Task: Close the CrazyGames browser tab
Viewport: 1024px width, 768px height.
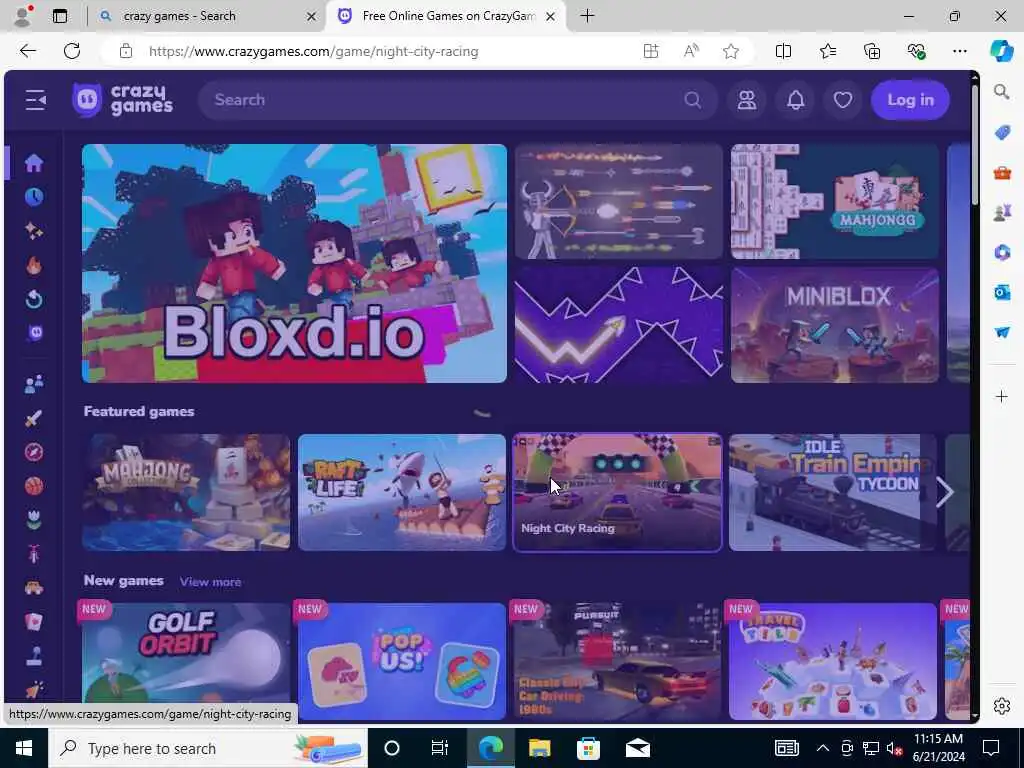Action: click(x=551, y=16)
